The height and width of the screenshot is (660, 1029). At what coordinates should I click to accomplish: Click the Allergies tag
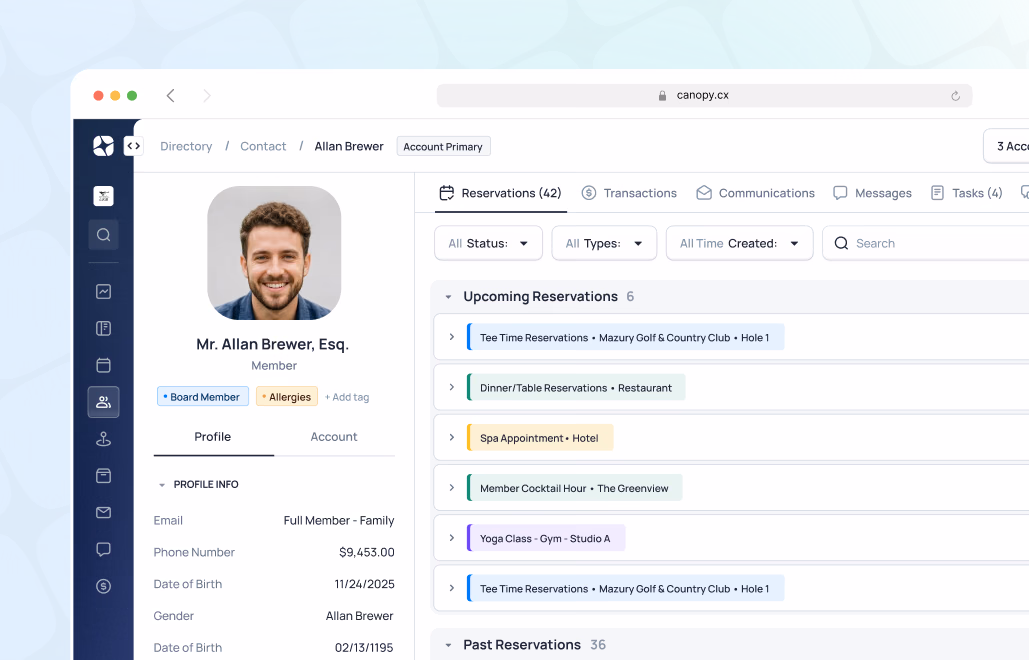(x=287, y=397)
